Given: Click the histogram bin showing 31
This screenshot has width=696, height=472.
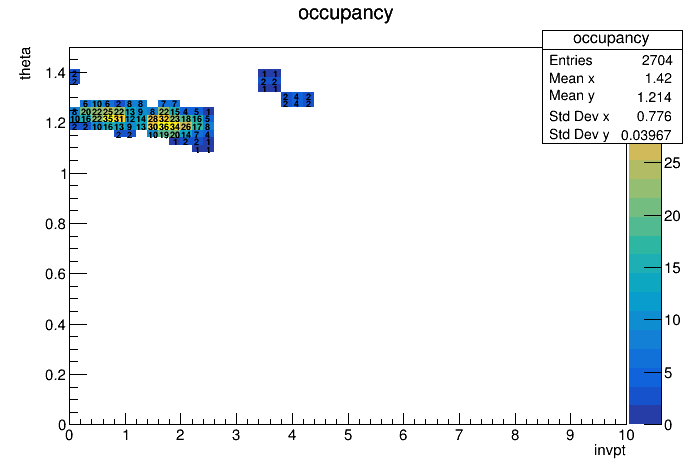Looking at the screenshot, I should [119, 119].
